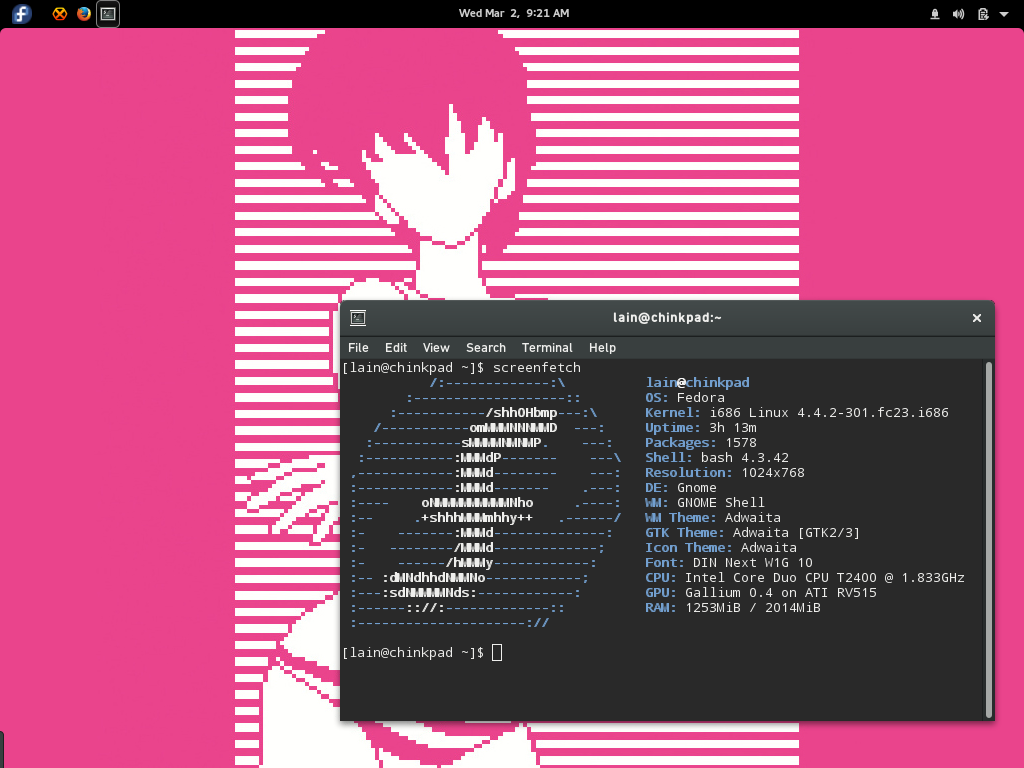This screenshot has width=1024, height=768.
Task: Open the clock and calendar dropdown
Action: tap(513, 14)
